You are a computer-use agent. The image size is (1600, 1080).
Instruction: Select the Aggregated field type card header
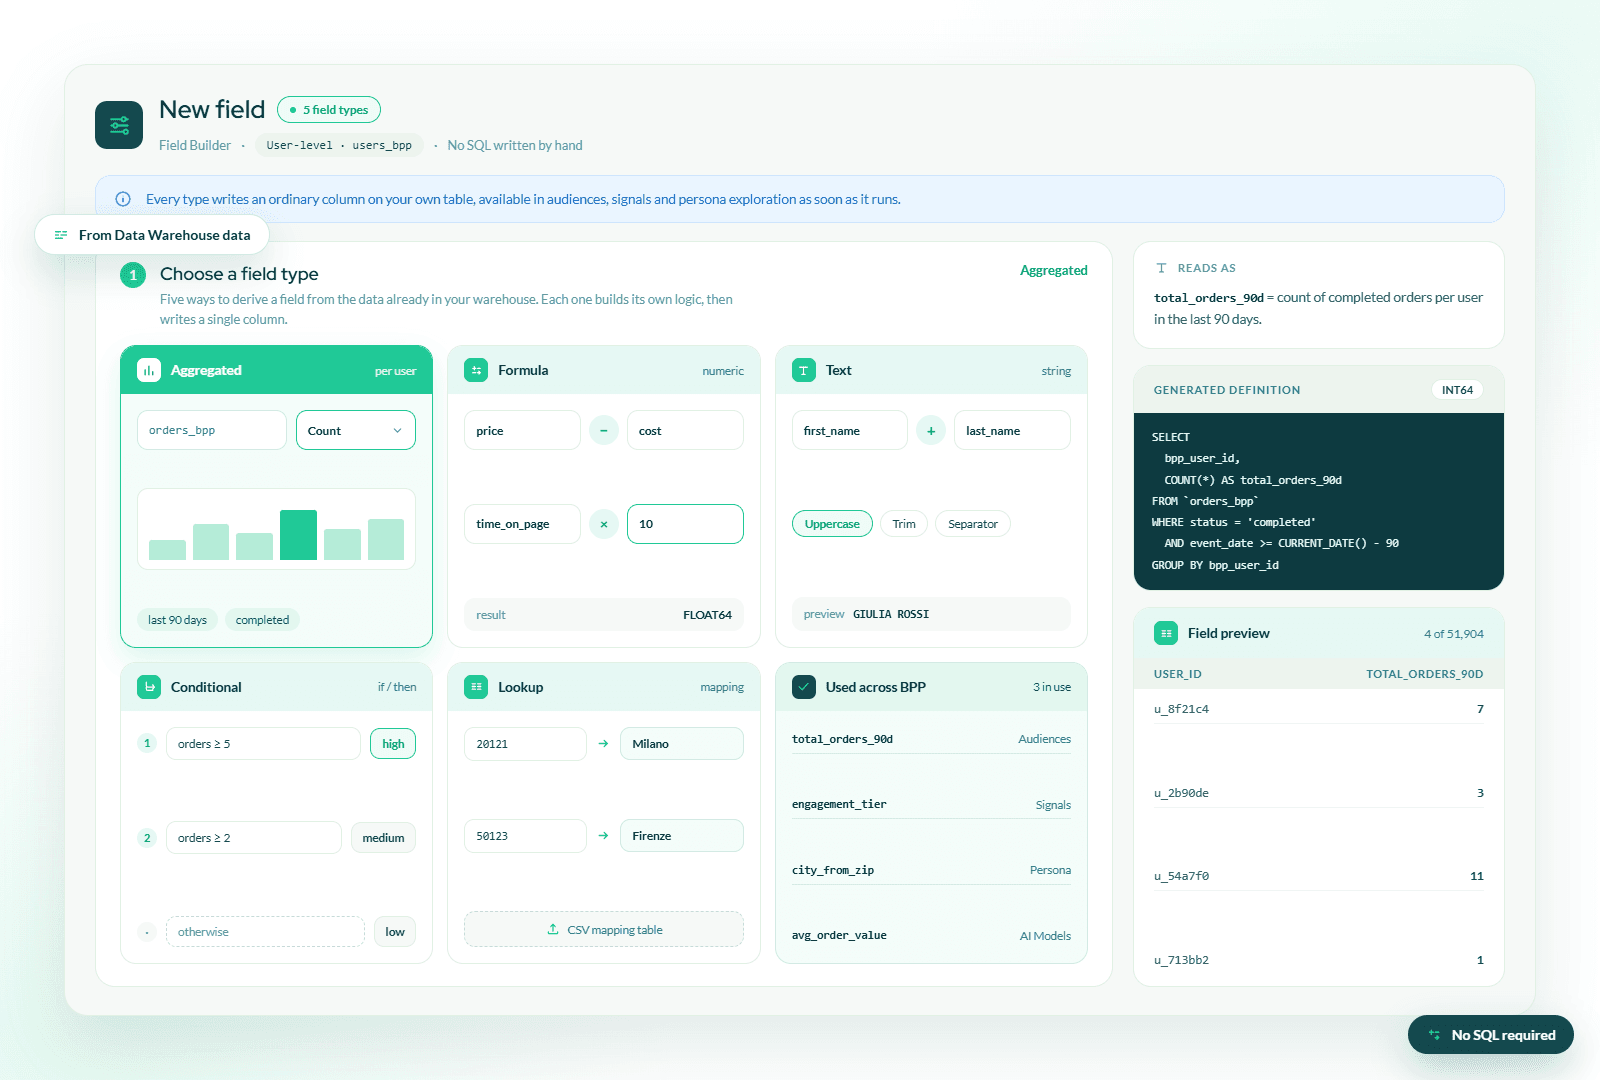pyautogui.click(x=276, y=370)
